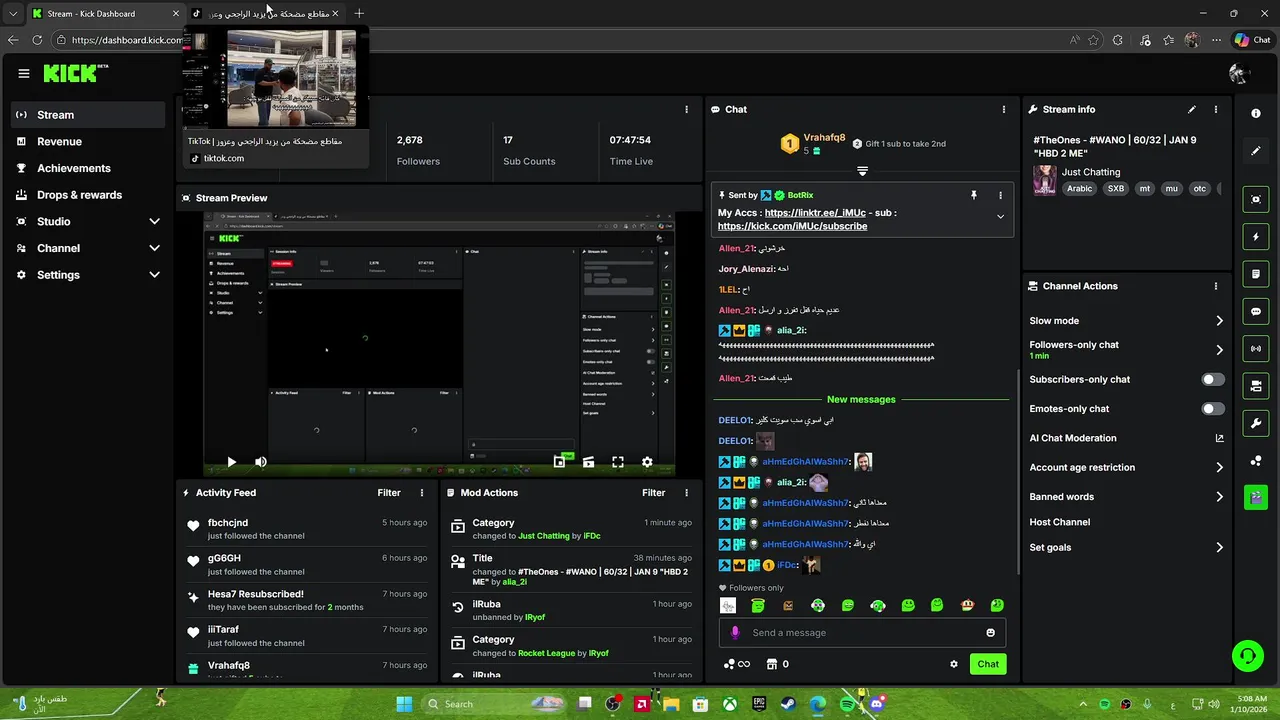Open Stream info three-dot menu
Image resolution: width=1280 pixels, height=720 pixels.
[x=1216, y=109]
